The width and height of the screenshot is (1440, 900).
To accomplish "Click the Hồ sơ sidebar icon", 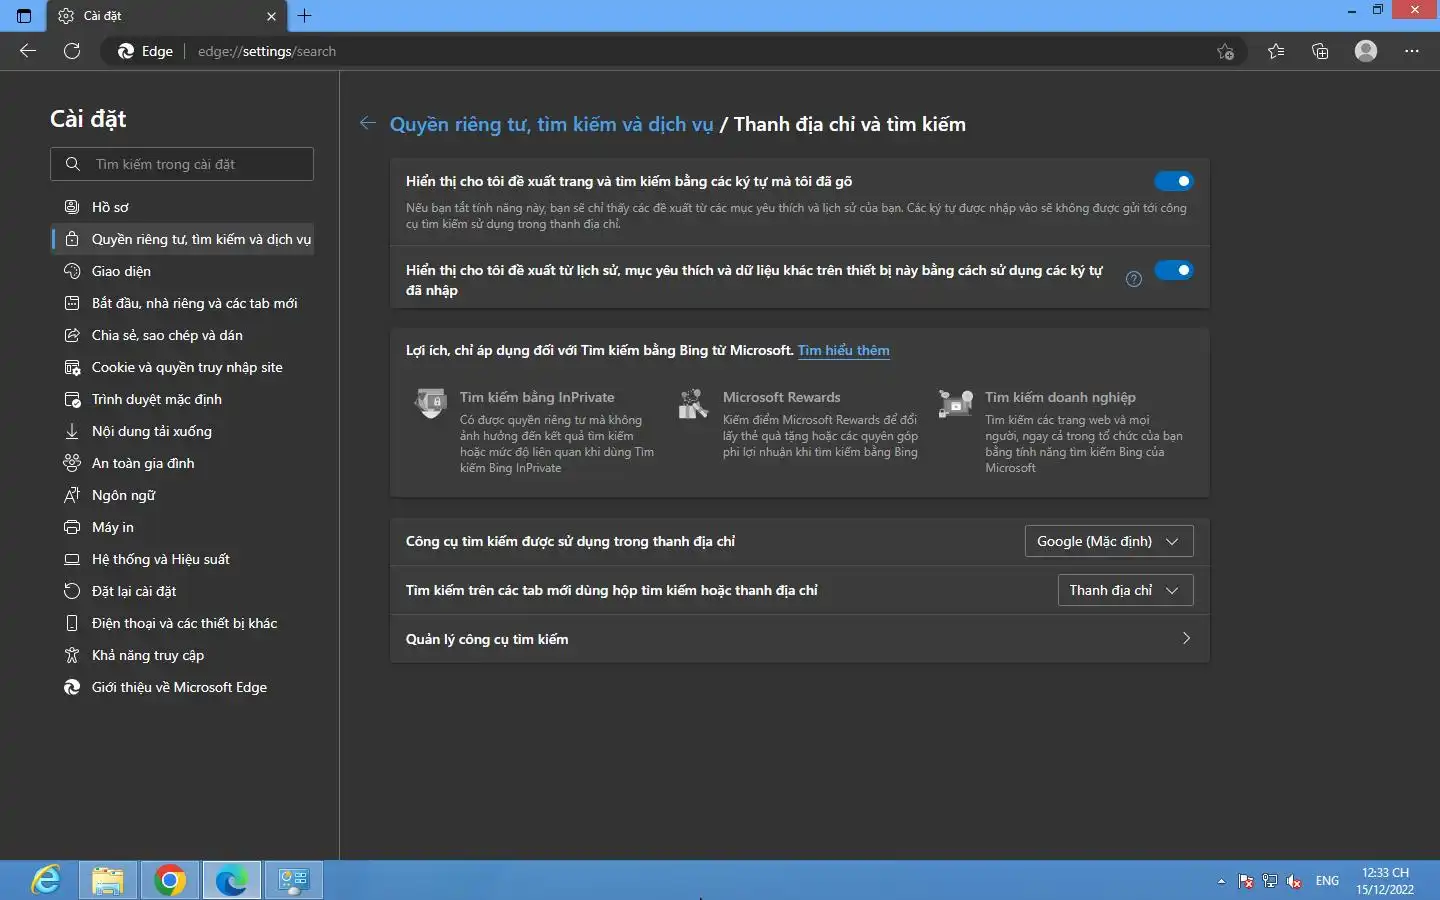I will (72, 207).
